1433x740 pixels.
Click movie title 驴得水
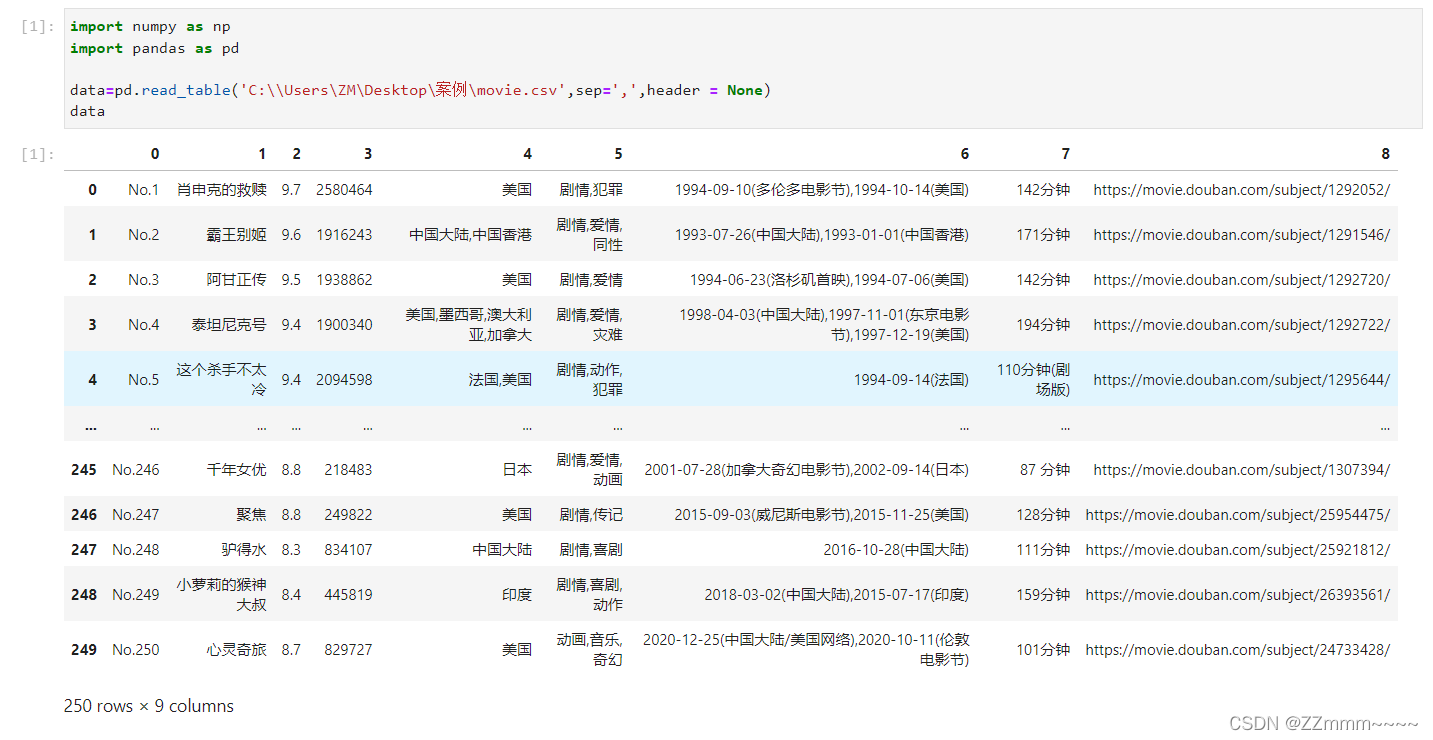(x=244, y=549)
